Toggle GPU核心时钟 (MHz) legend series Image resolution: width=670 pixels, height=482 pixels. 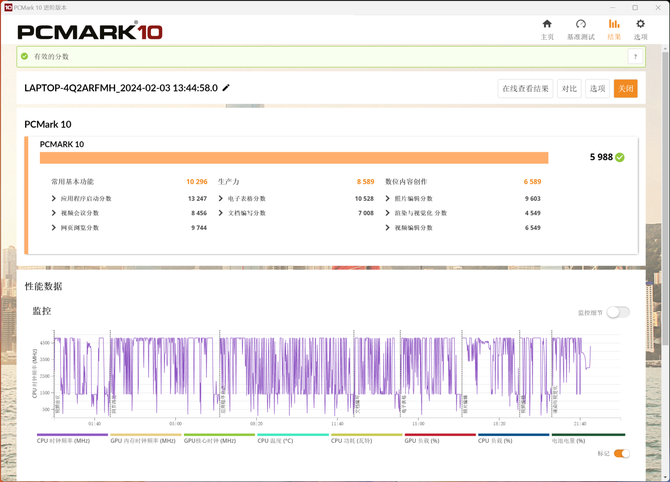(x=219, y=438)
